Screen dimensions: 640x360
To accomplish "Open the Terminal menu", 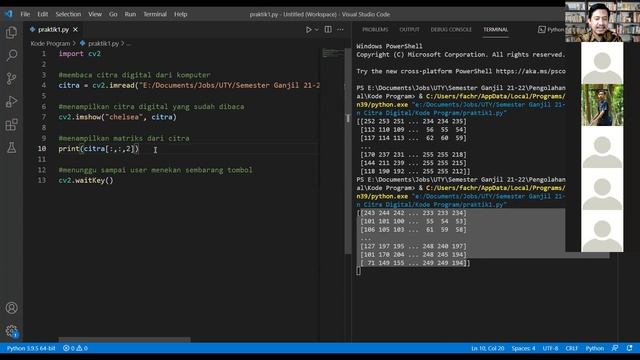I will click(x=155, y=14).
